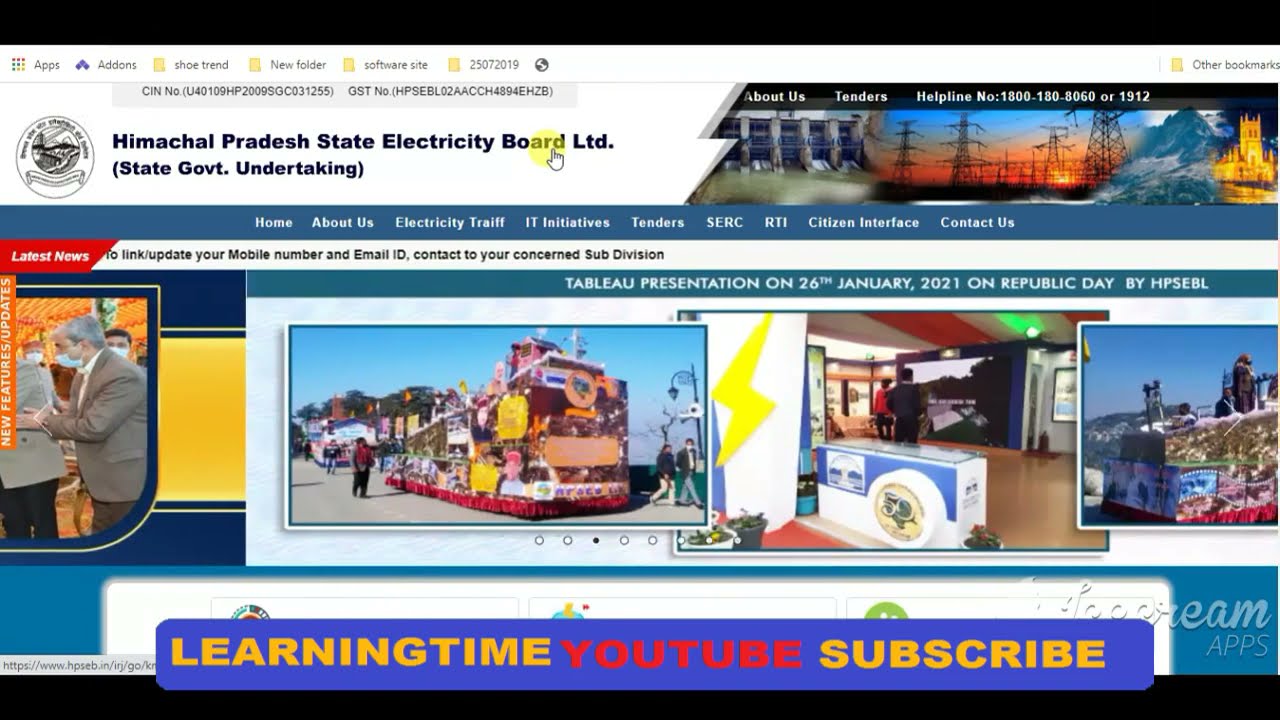Open IT Initiatives menu

(x=568, y=223)
